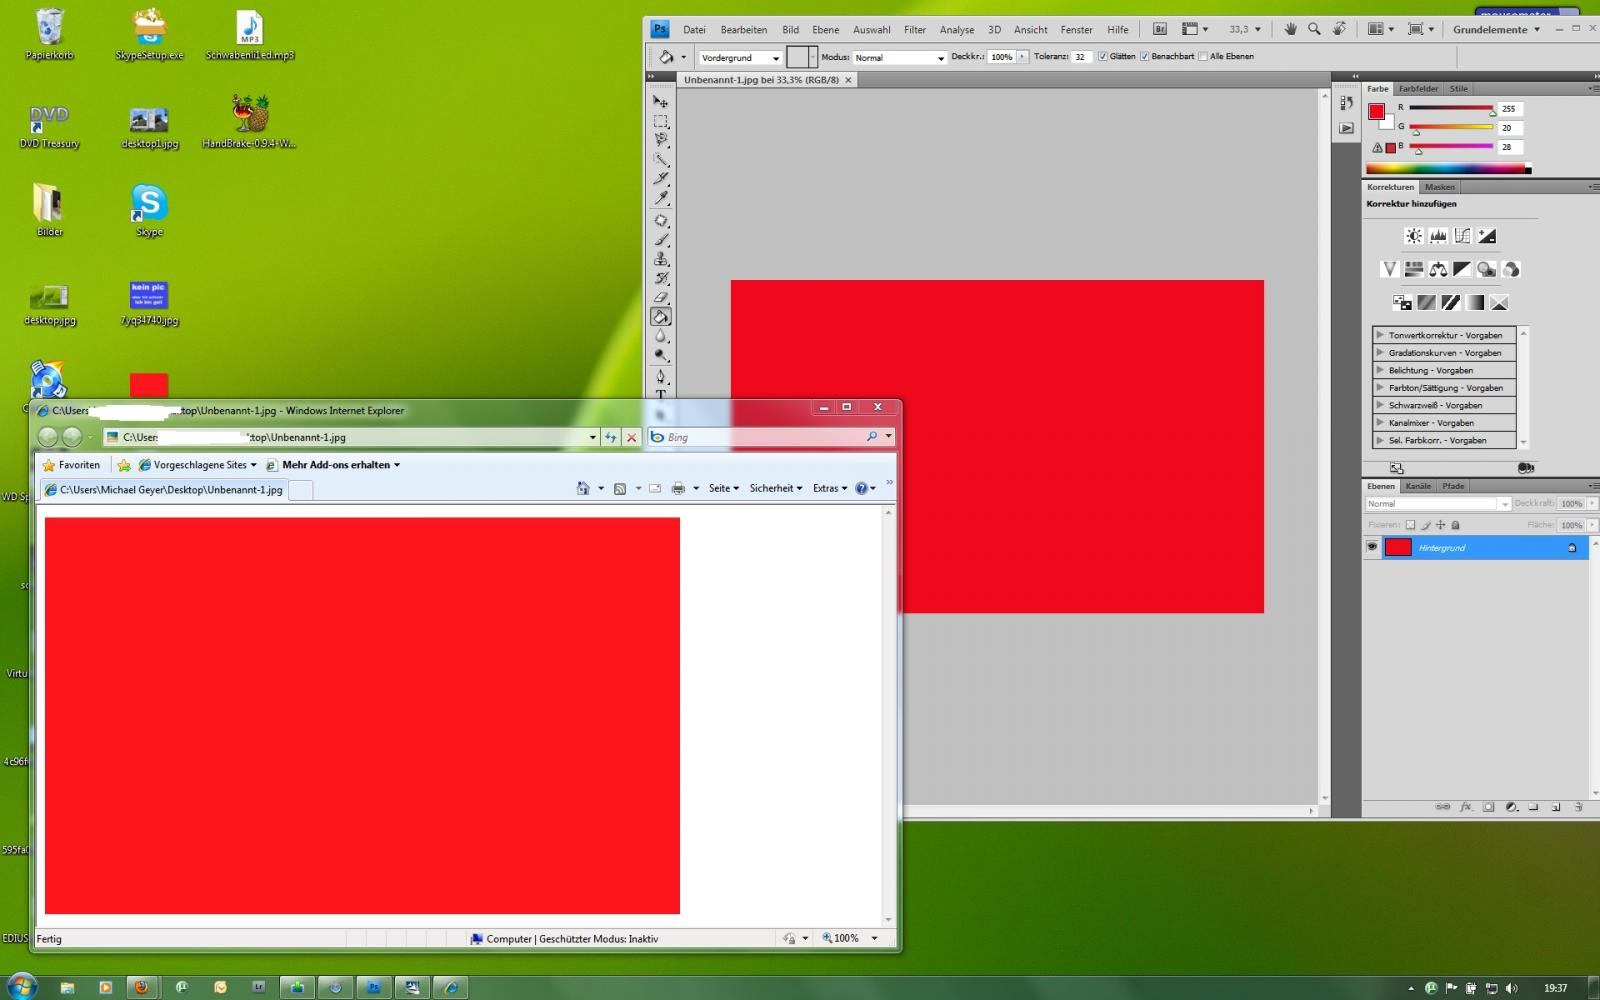
Task: Enable the Alle Ebenen checkbox
Action: [1203, 57]
